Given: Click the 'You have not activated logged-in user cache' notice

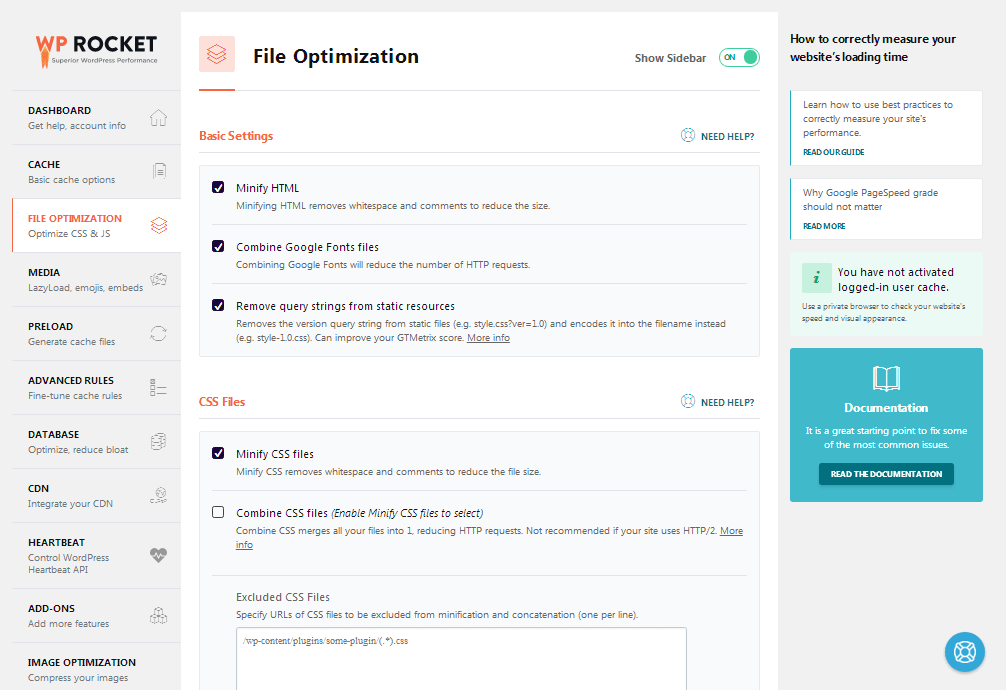Looking at the screenshot, I should tap(886, 294).
